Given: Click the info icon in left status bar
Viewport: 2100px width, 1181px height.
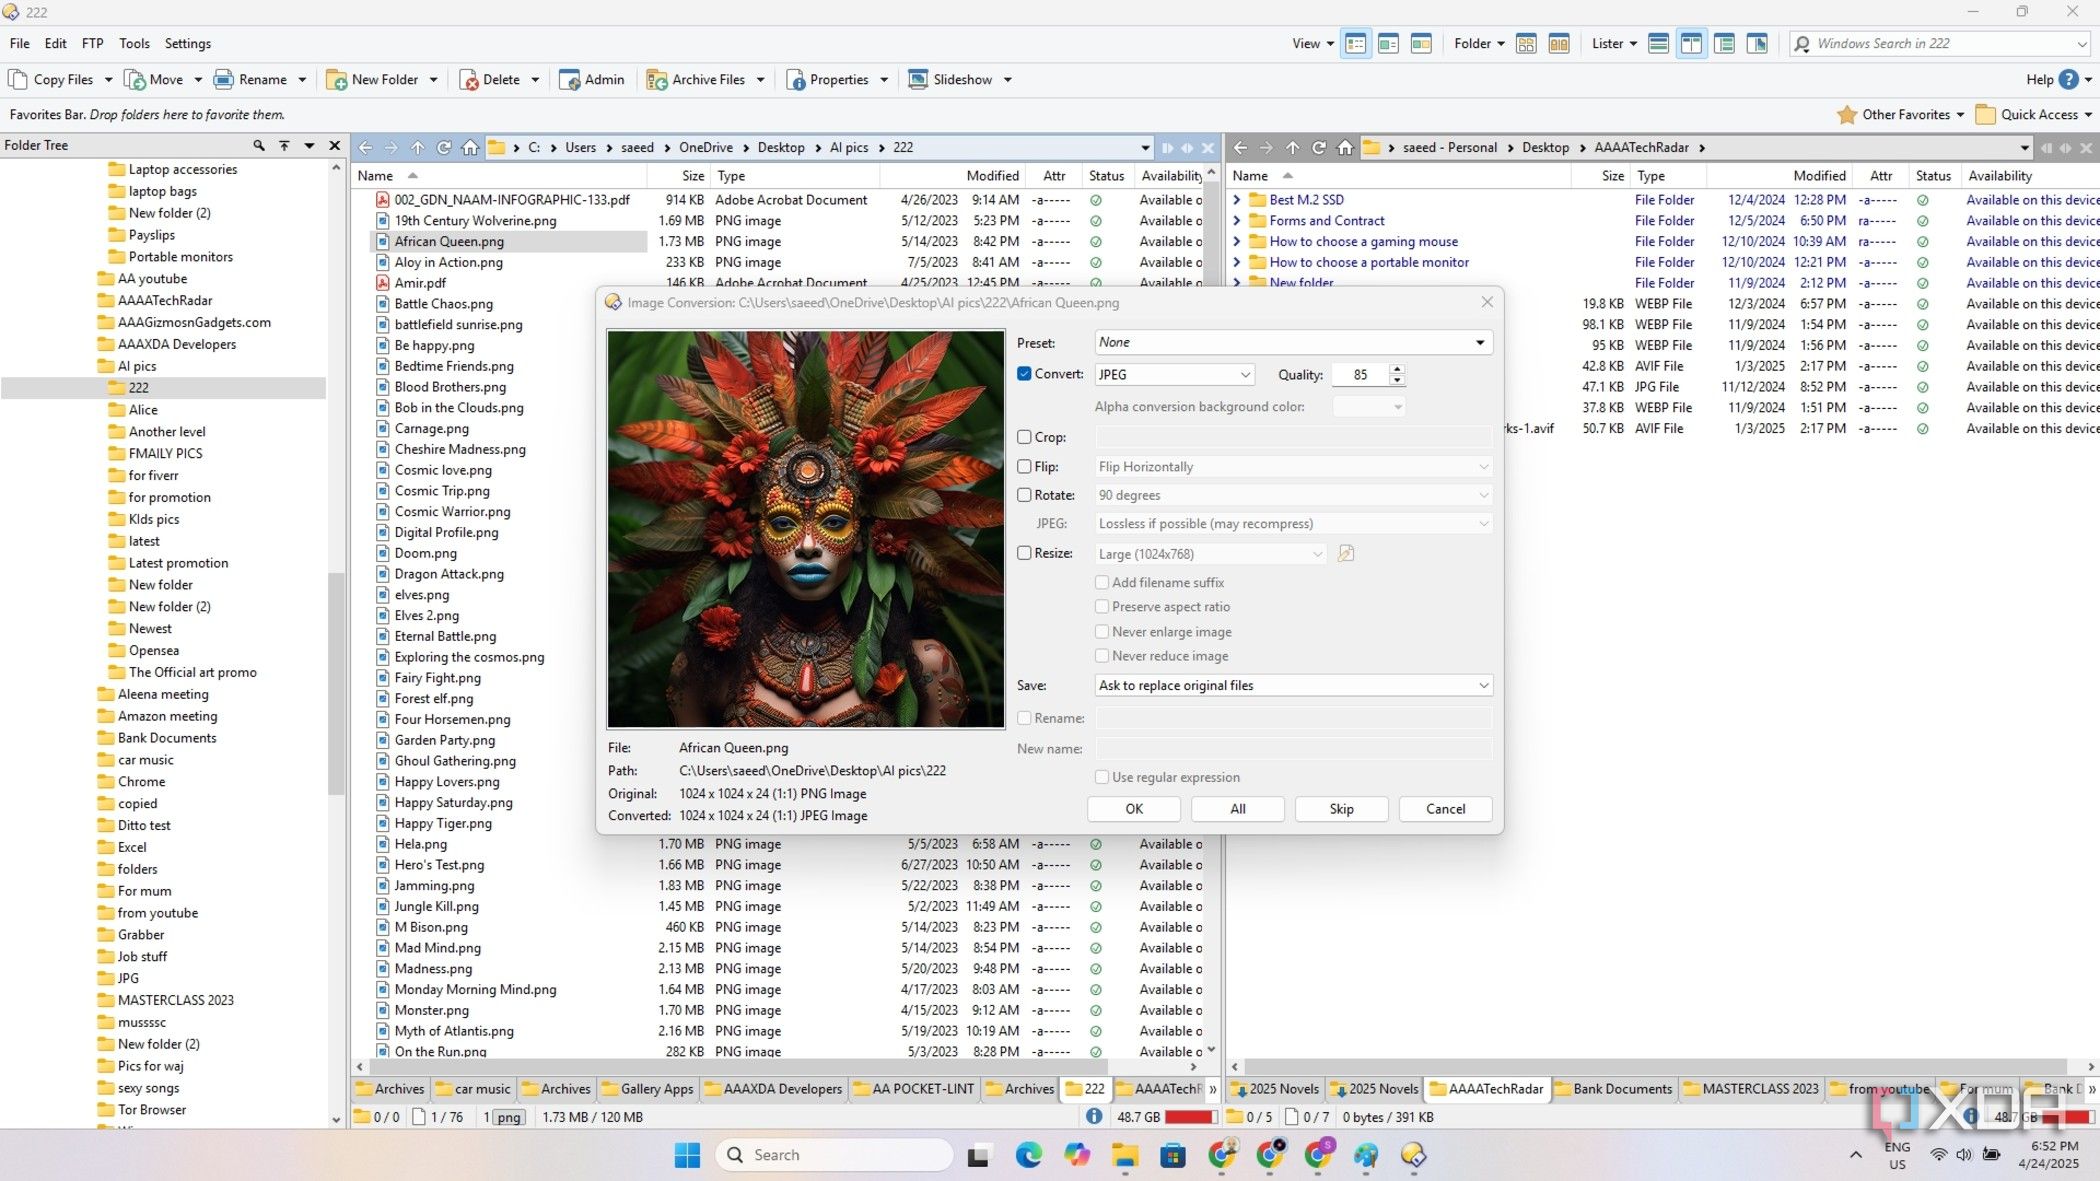Looking at the screenshot, I should [x=1094, y=1116].
